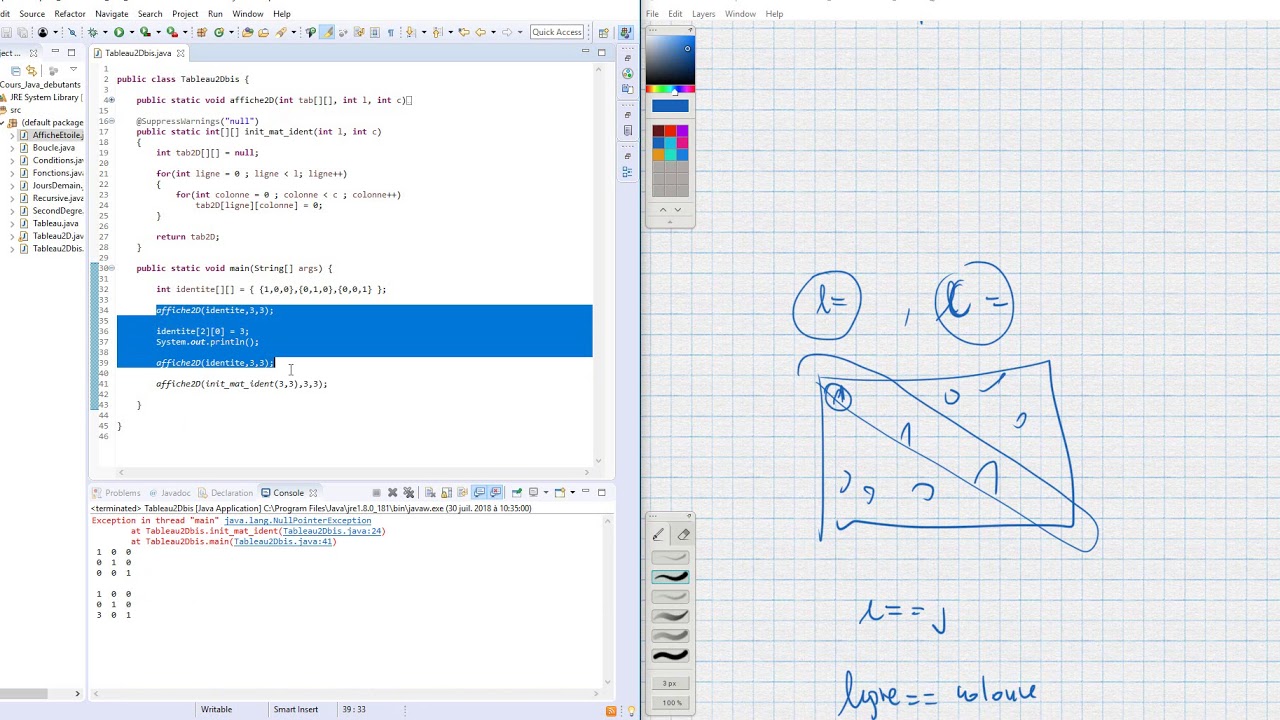Open the Run menu in Eclipse
The height and width of the screenshot is (720, 1280).
[215, 14]
